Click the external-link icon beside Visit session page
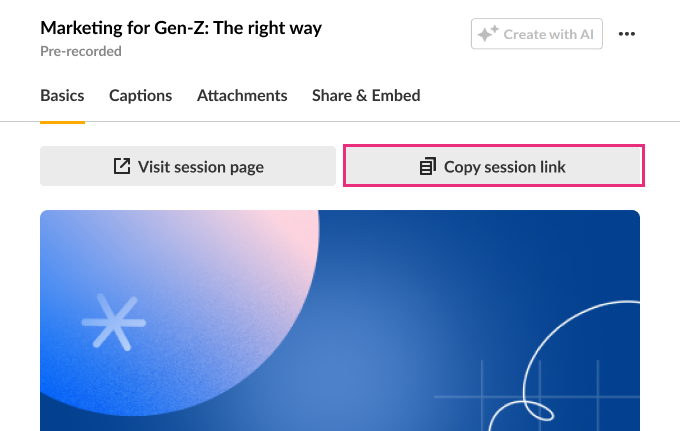 click(122, 166)
